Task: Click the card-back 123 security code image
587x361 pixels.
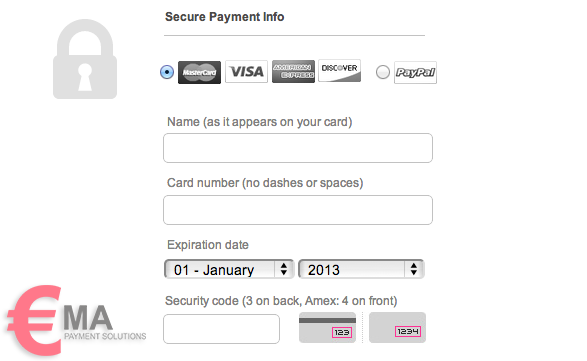Action: 327,328
